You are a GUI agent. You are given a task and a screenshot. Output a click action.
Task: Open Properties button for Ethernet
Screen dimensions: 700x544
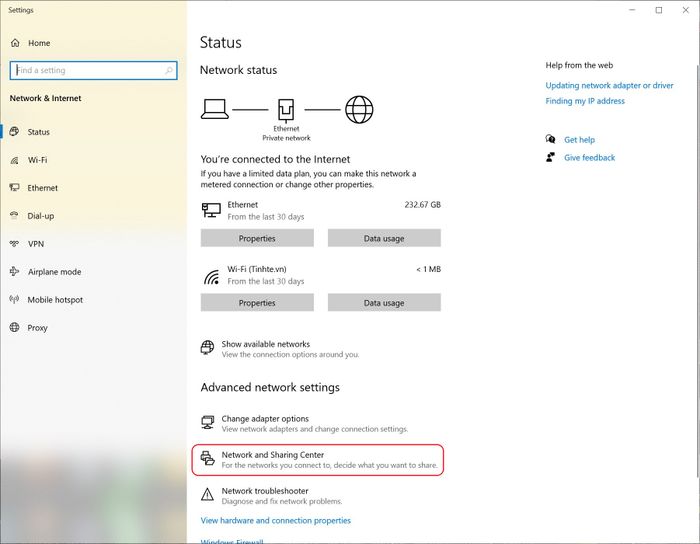(x=257, y=238)
